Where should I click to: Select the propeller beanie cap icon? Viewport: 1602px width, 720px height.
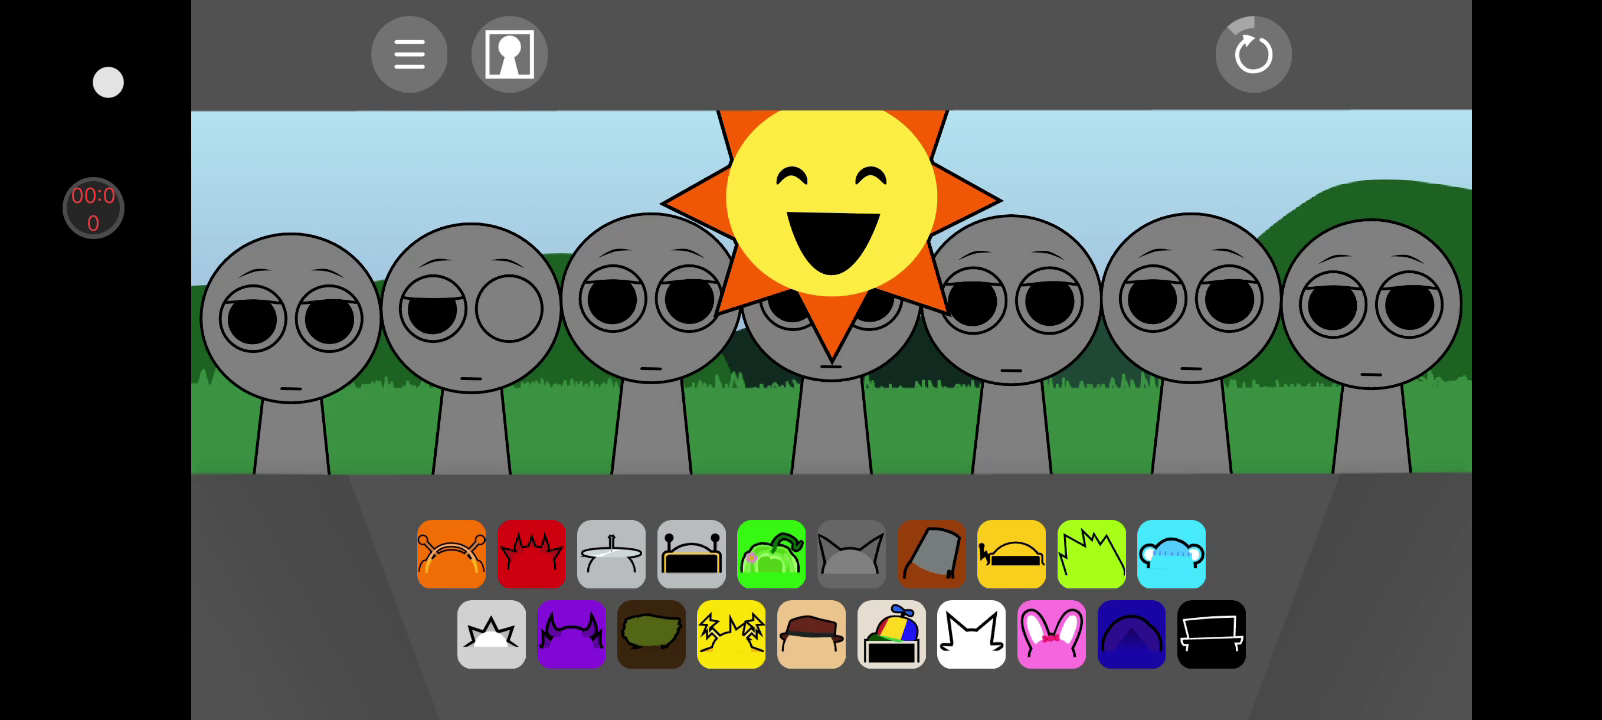pos(891,634)
